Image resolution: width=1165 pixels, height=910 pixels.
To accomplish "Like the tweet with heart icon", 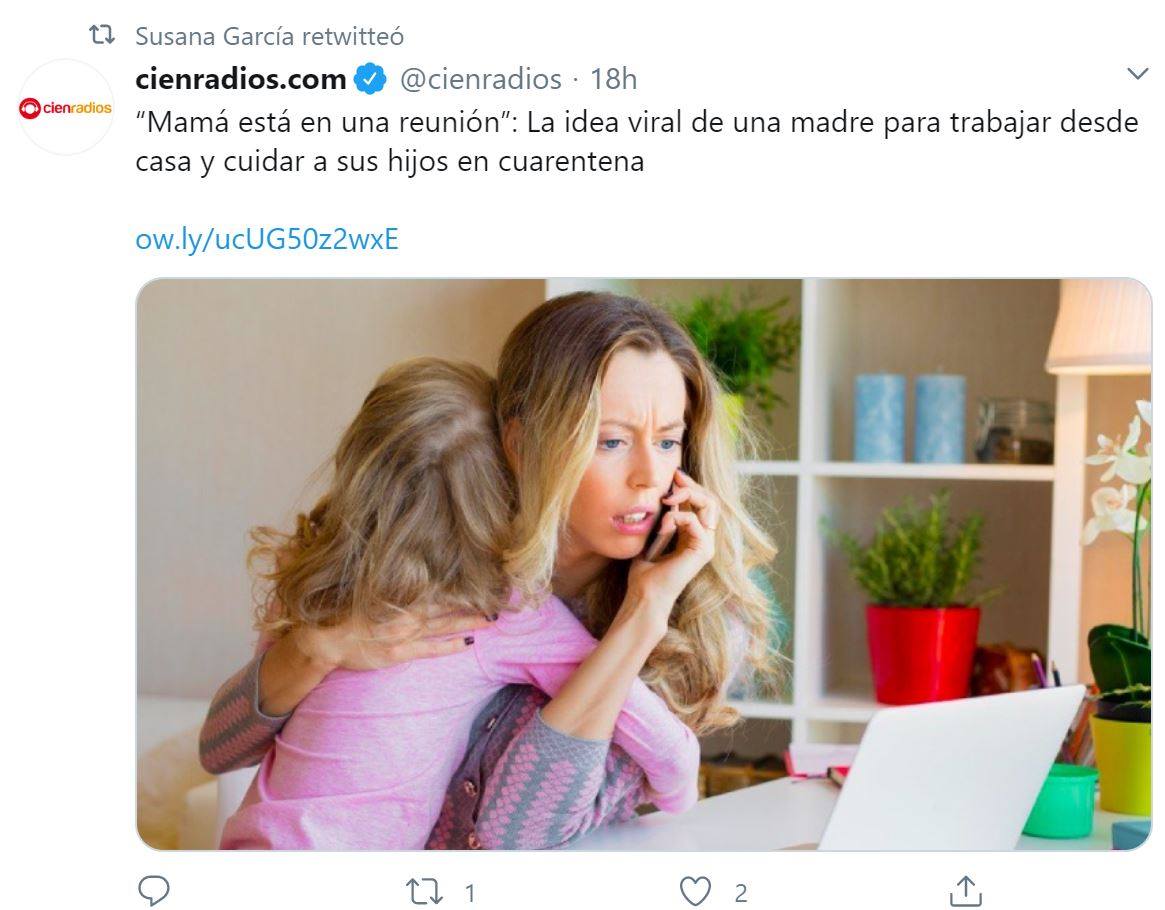I will (x=695, y=891).
